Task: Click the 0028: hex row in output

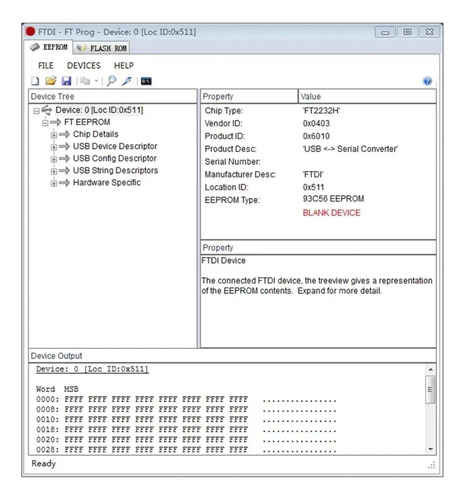Action: pos(186,450)
